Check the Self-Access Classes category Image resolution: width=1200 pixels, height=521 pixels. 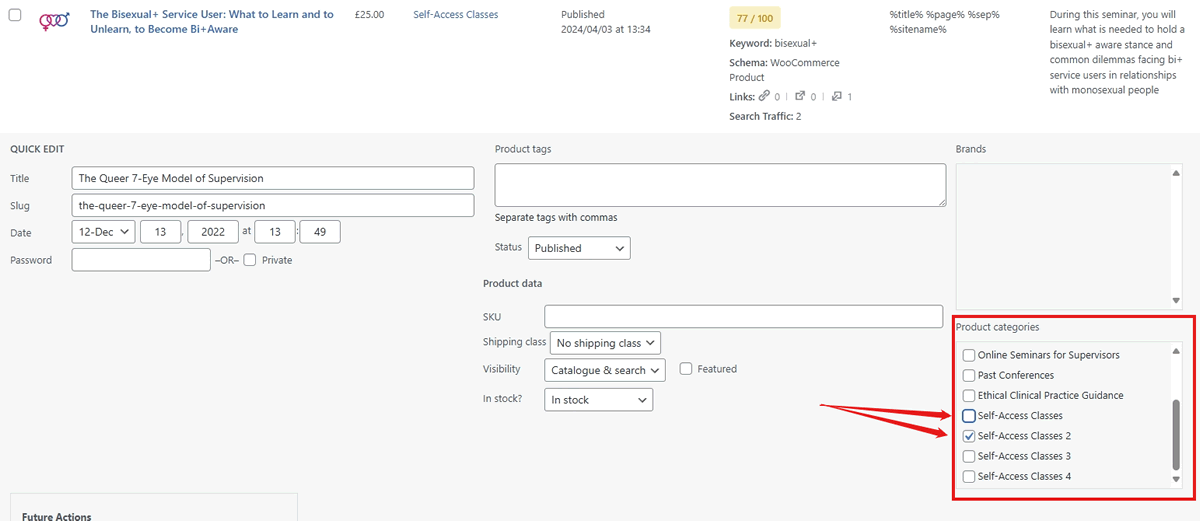click(x=968, y=415)
